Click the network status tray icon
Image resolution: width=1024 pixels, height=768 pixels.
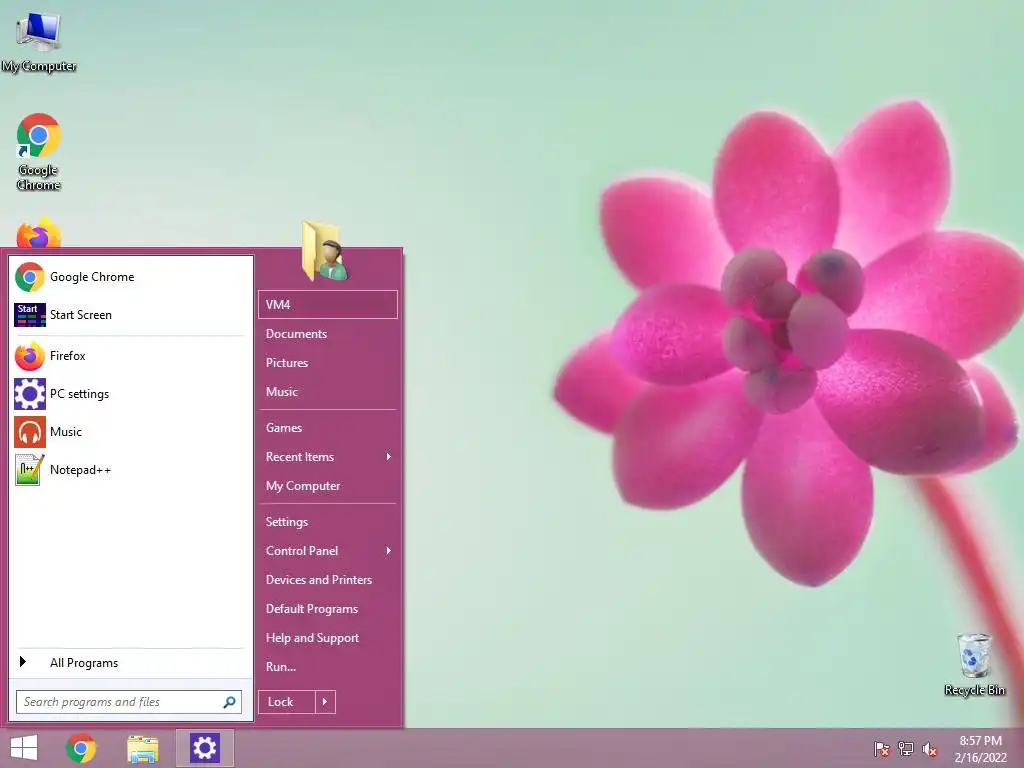click(906, 748)
